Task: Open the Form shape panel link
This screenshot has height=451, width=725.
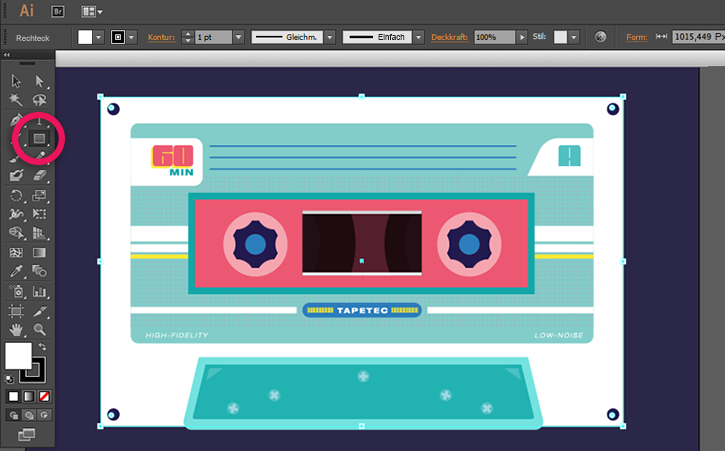Action: (636, 37)
